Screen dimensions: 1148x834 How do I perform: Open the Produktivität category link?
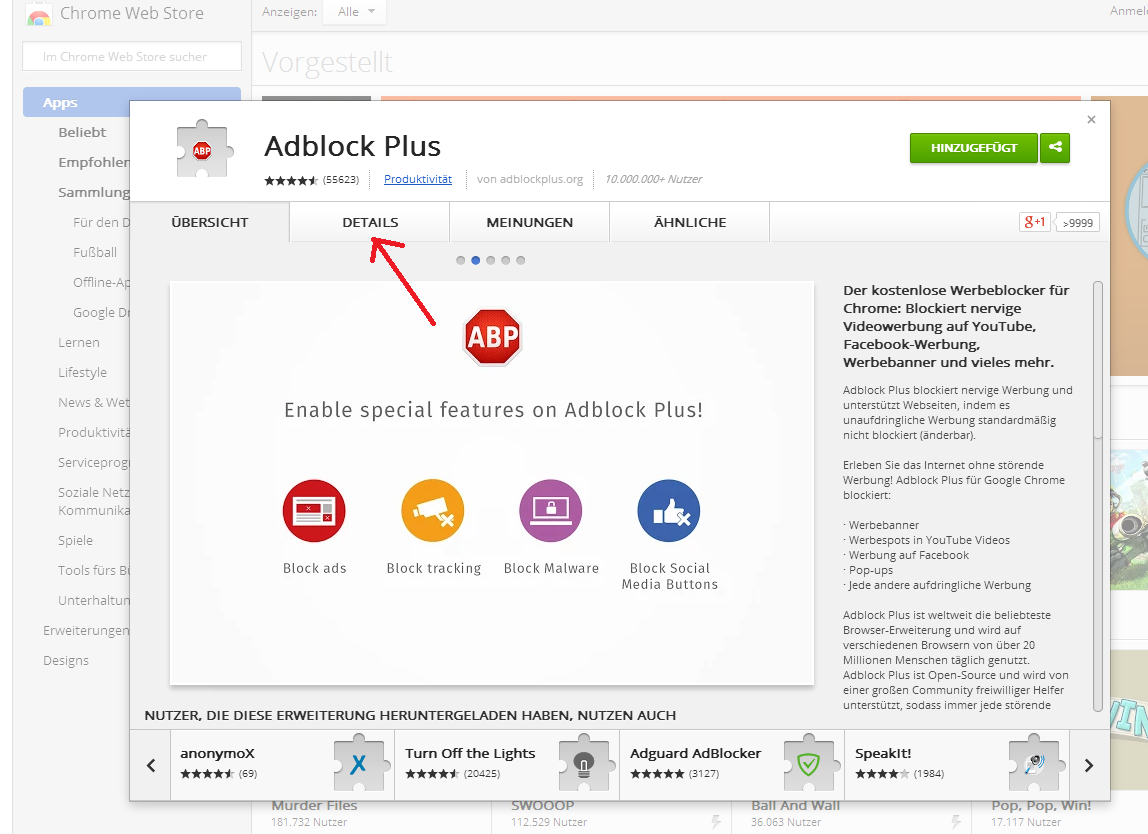coord(417,179)
